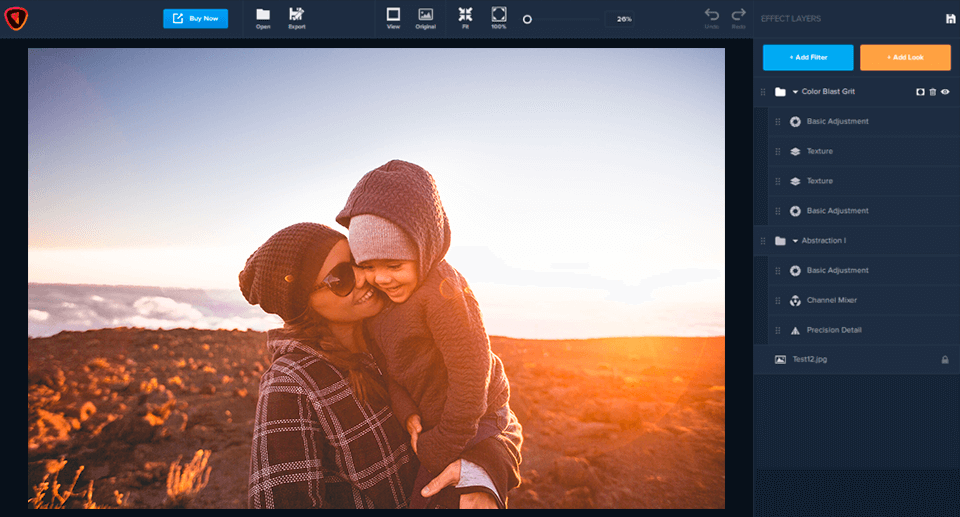Click the zoom slider handle
Image resolution: width=960 pixels, height=517 pixels.
click(527, 19)
